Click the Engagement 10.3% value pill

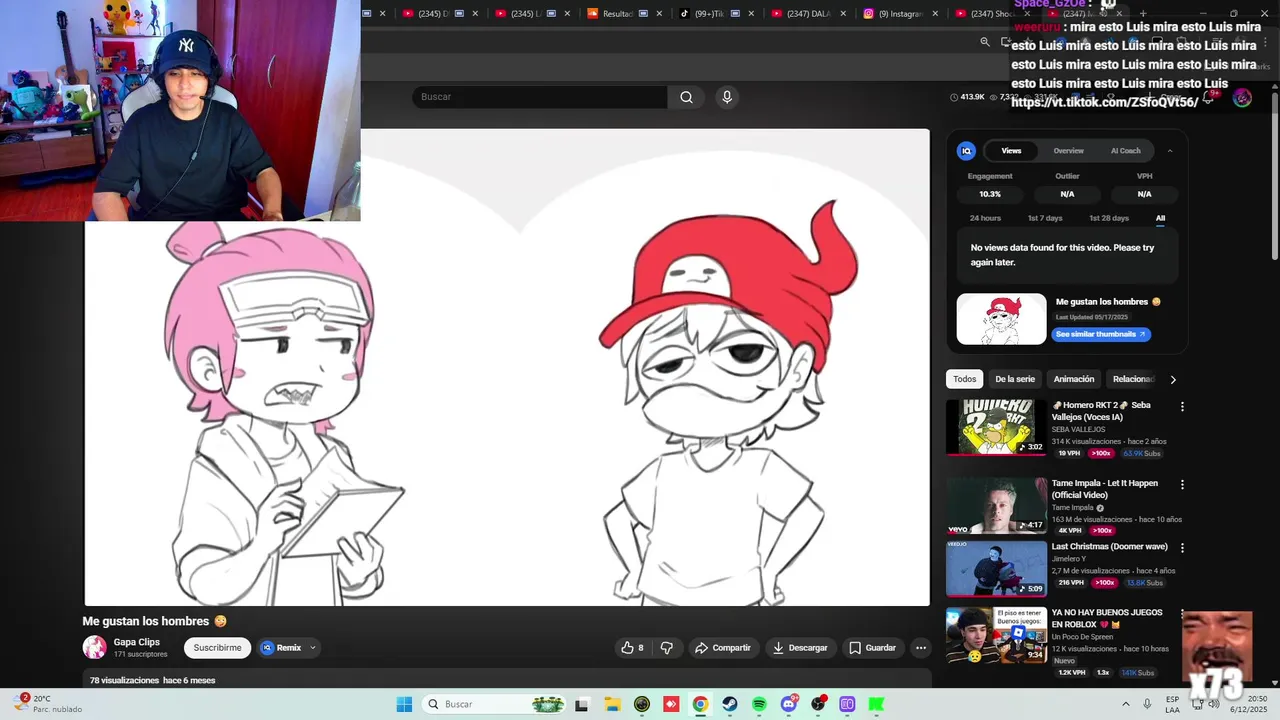click(990, 194)
